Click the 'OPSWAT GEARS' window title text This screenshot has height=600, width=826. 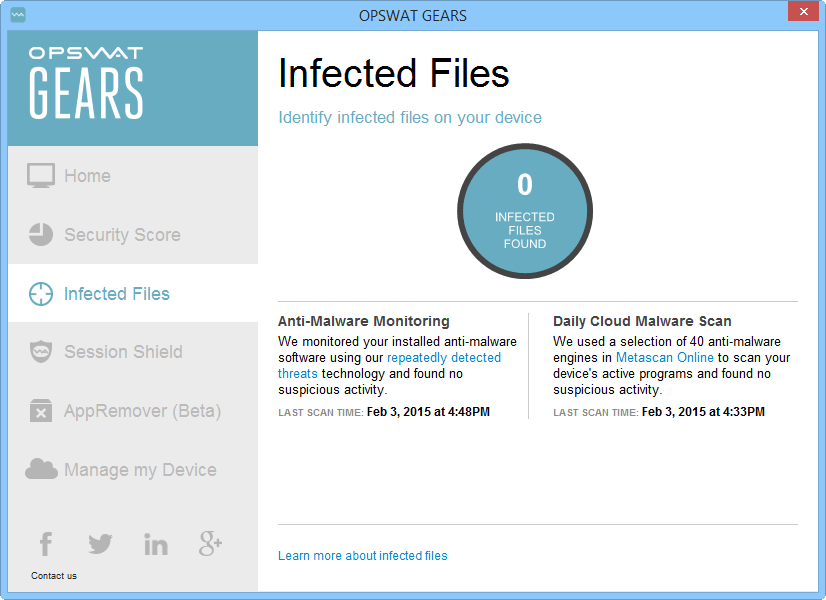click(413, 16)
